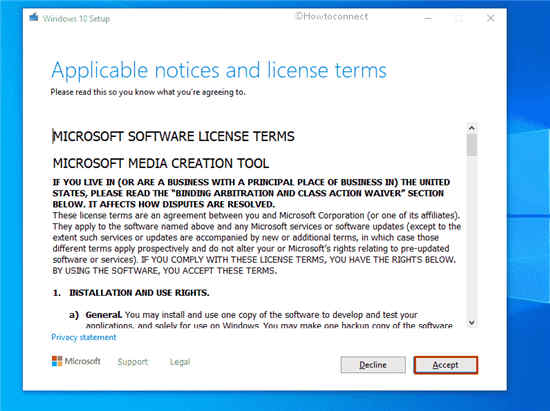Decline the license terms

[x=373, y=365]
